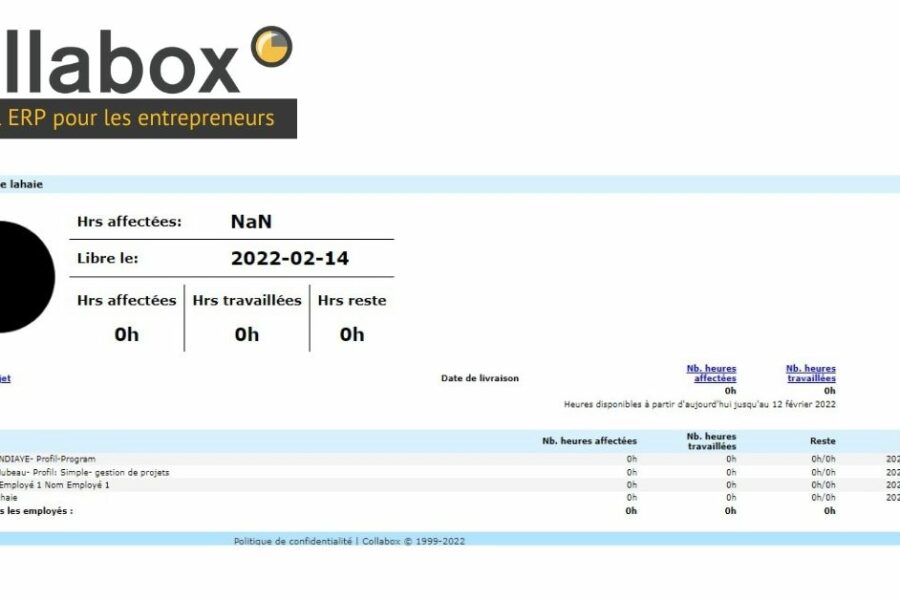Click the 'Reste' column header

click(x=822, y=441)
